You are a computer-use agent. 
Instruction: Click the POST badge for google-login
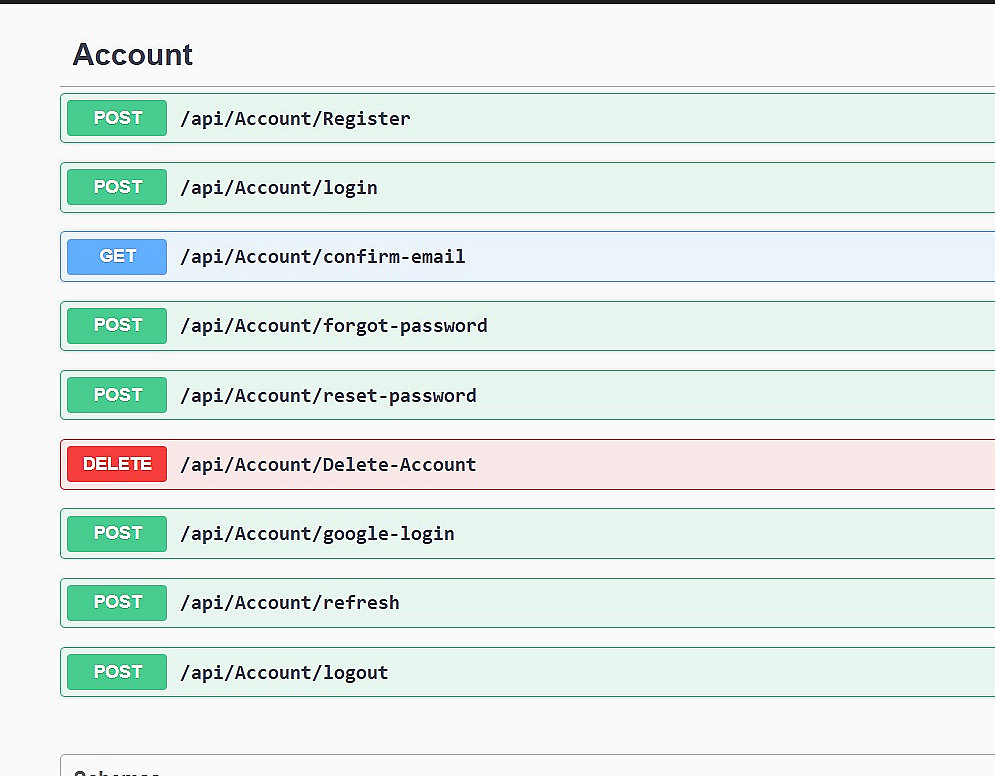pyautogui.click(x=117, y=534)
